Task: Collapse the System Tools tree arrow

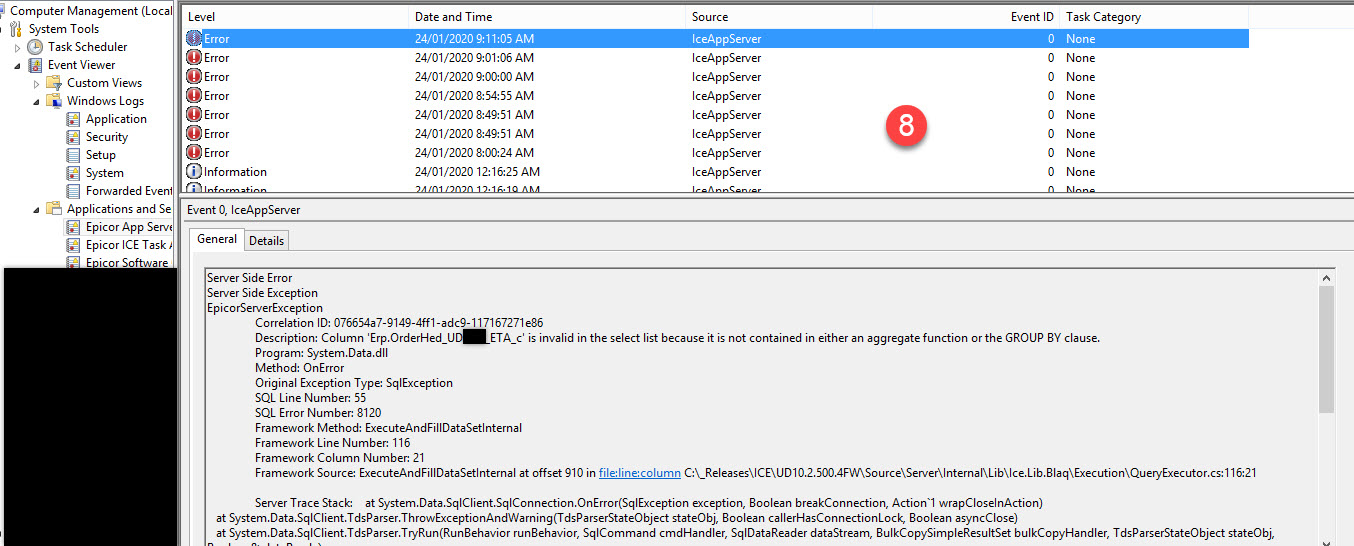Action: (3, 29)
